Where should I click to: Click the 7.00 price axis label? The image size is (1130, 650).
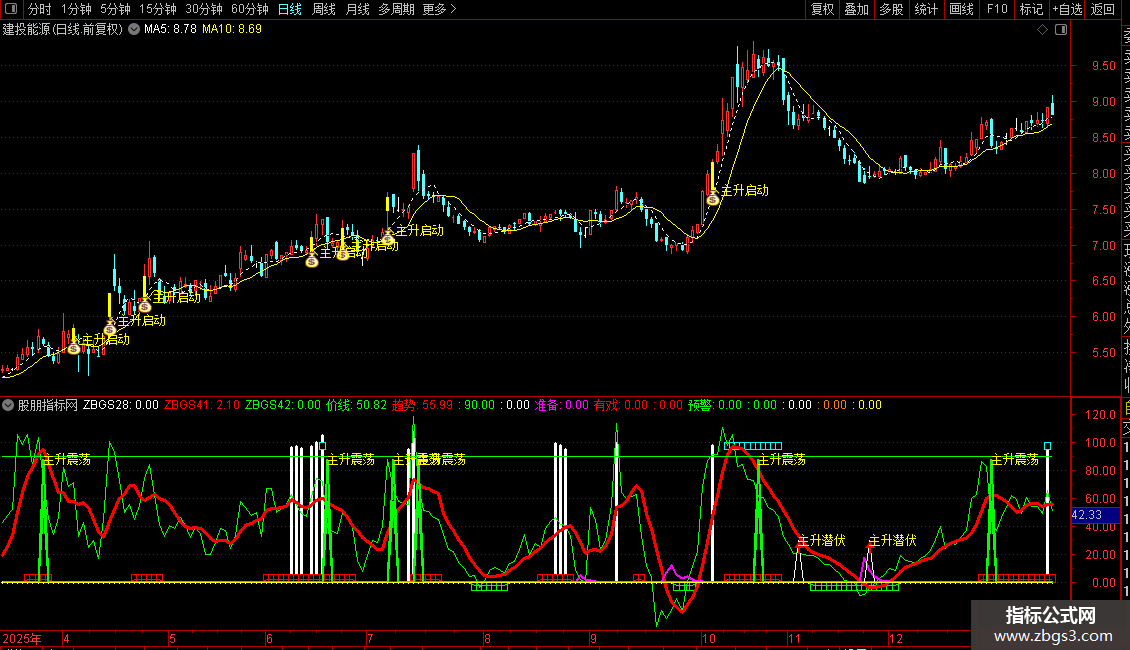(x=1103, y=246)
